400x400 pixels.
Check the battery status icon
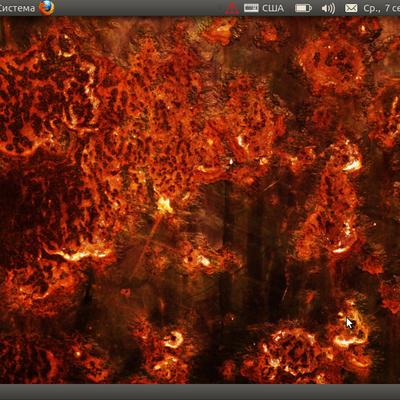(303, 8)
